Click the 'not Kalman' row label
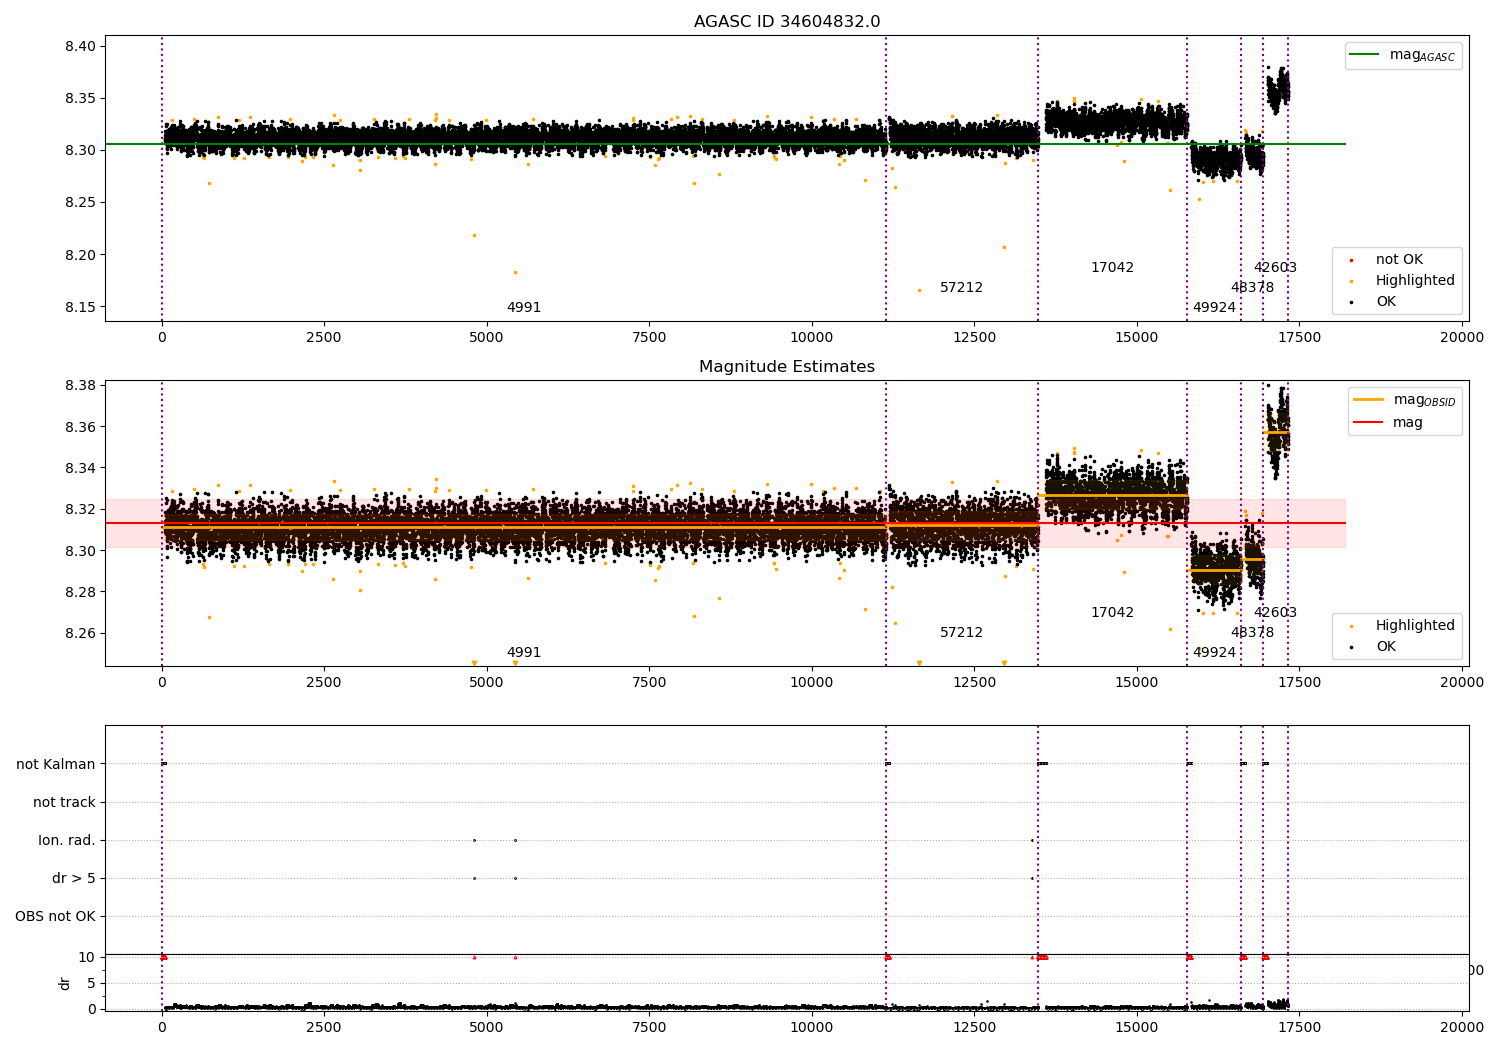1500x1050 pixels. tap(56, 764)
